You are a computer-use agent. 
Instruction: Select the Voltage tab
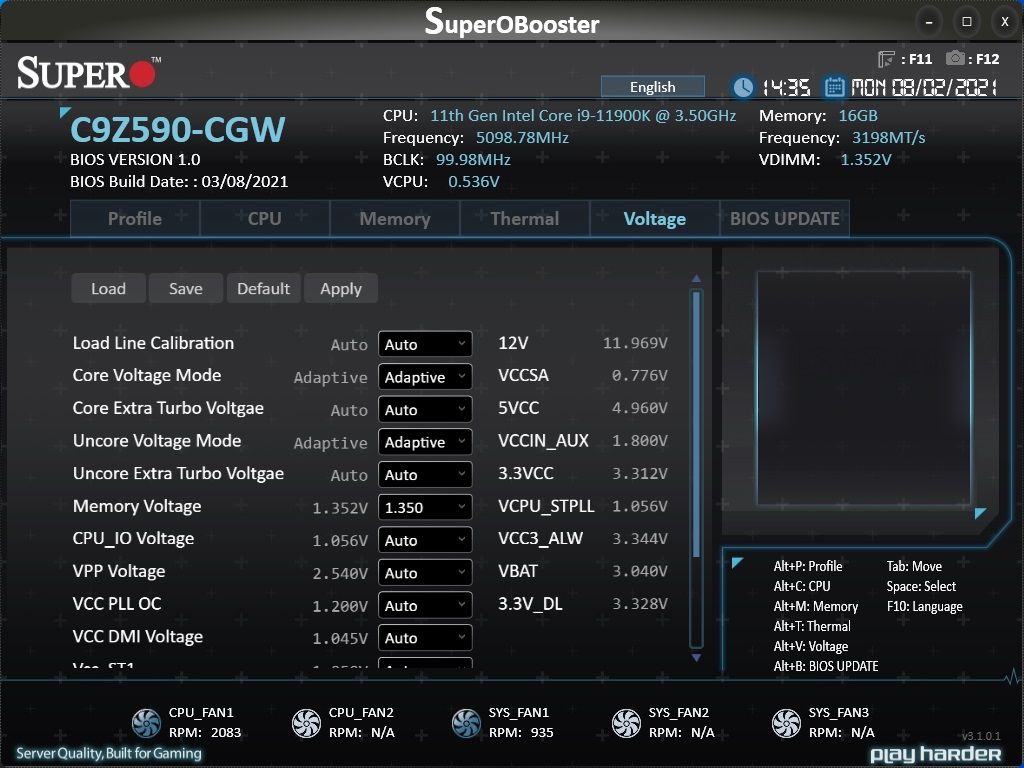click(x=654, y=219)
